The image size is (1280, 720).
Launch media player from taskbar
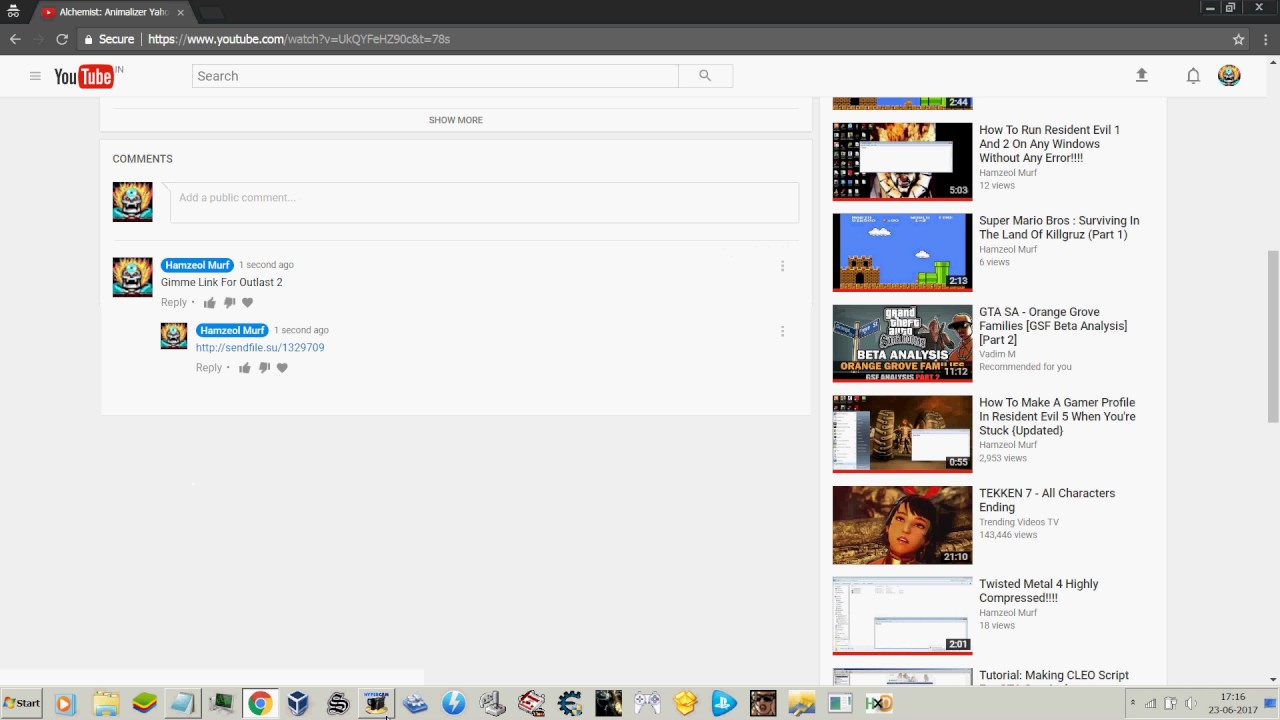click(x=65, y=703)
